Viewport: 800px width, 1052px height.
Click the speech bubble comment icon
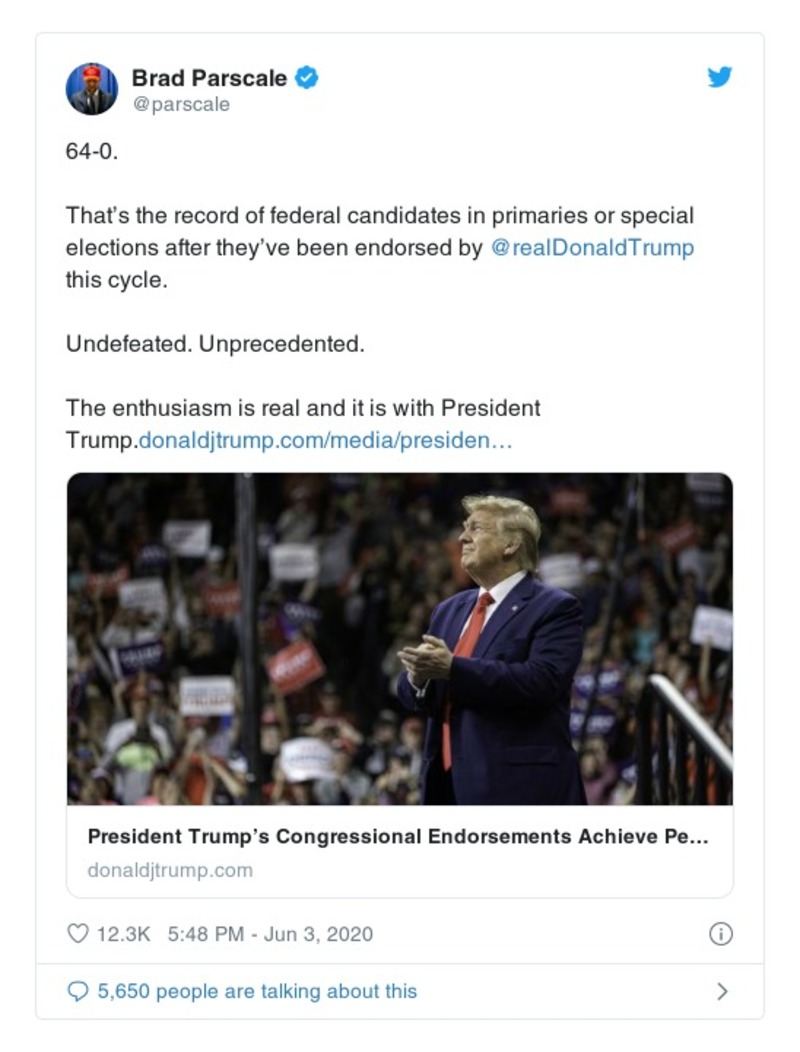80,990
